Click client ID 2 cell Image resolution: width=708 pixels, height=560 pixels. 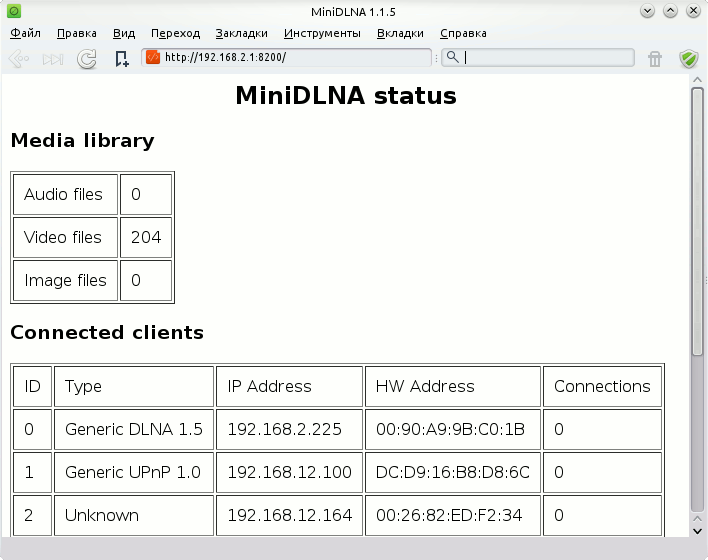click(33, 515)
